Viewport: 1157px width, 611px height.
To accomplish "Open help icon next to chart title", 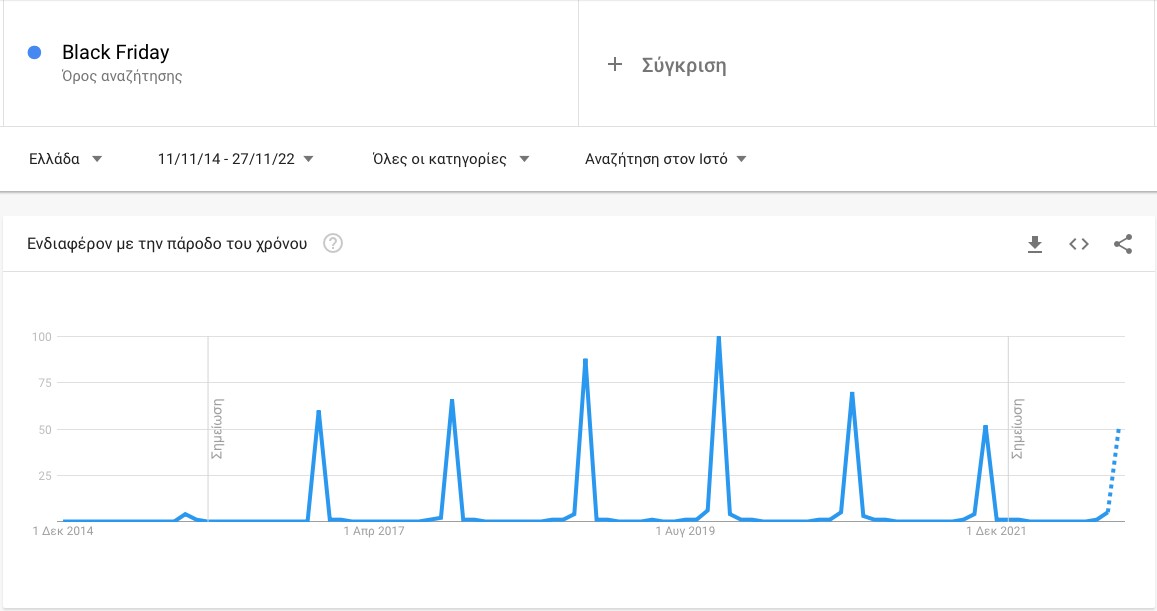I will tap(333, 244).
